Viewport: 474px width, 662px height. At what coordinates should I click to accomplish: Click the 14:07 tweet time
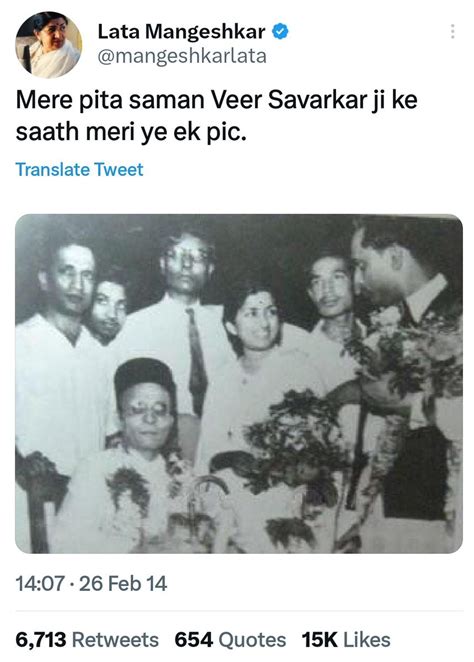coord(40,584)
